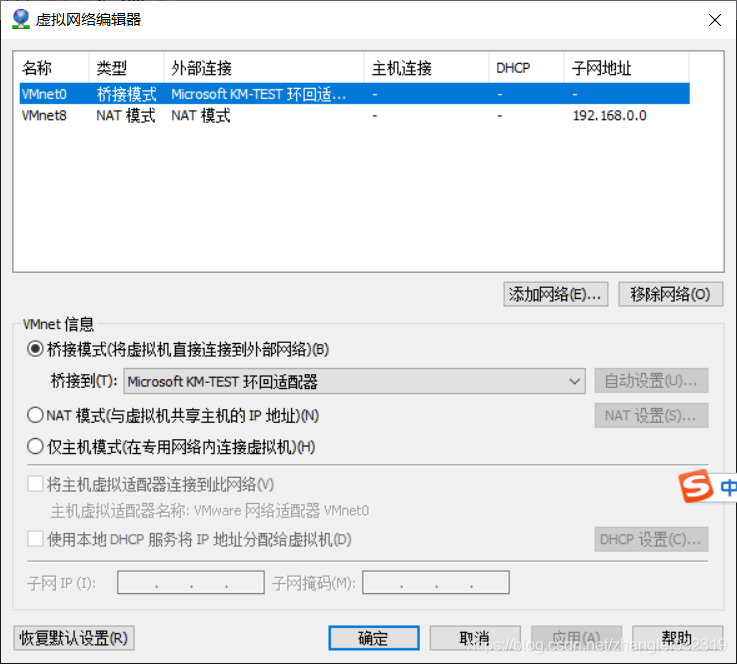The width and height of the screenshot is (737, 664).
Task: Click the 子网地址 column header
Action: pyautogui.click(x=627, y=68)
